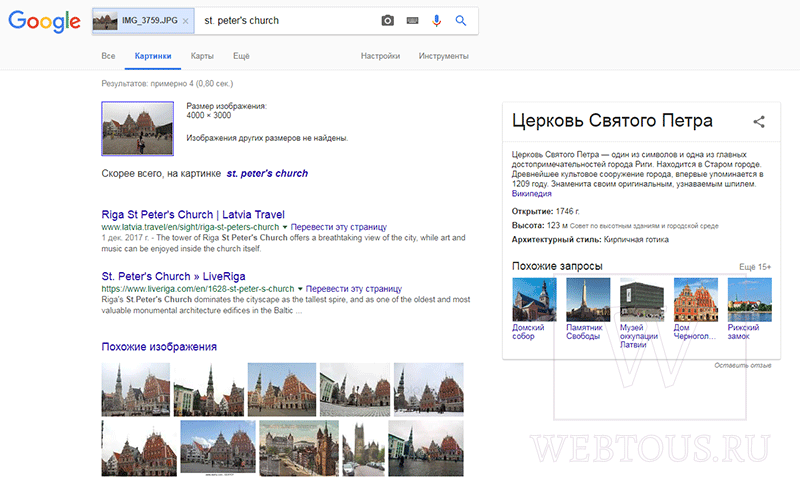Click the Домский собор caption text
Image resolution: width=800 pixels, height=482 pixels.
pos(528,332)
